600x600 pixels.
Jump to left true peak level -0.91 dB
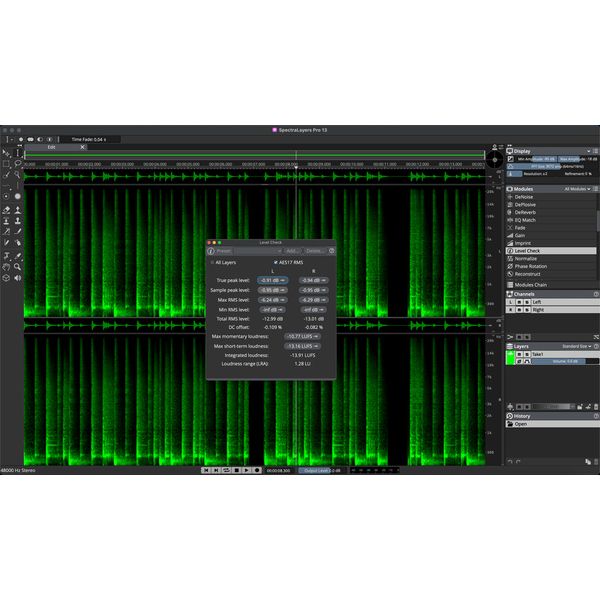coord(272,280)
